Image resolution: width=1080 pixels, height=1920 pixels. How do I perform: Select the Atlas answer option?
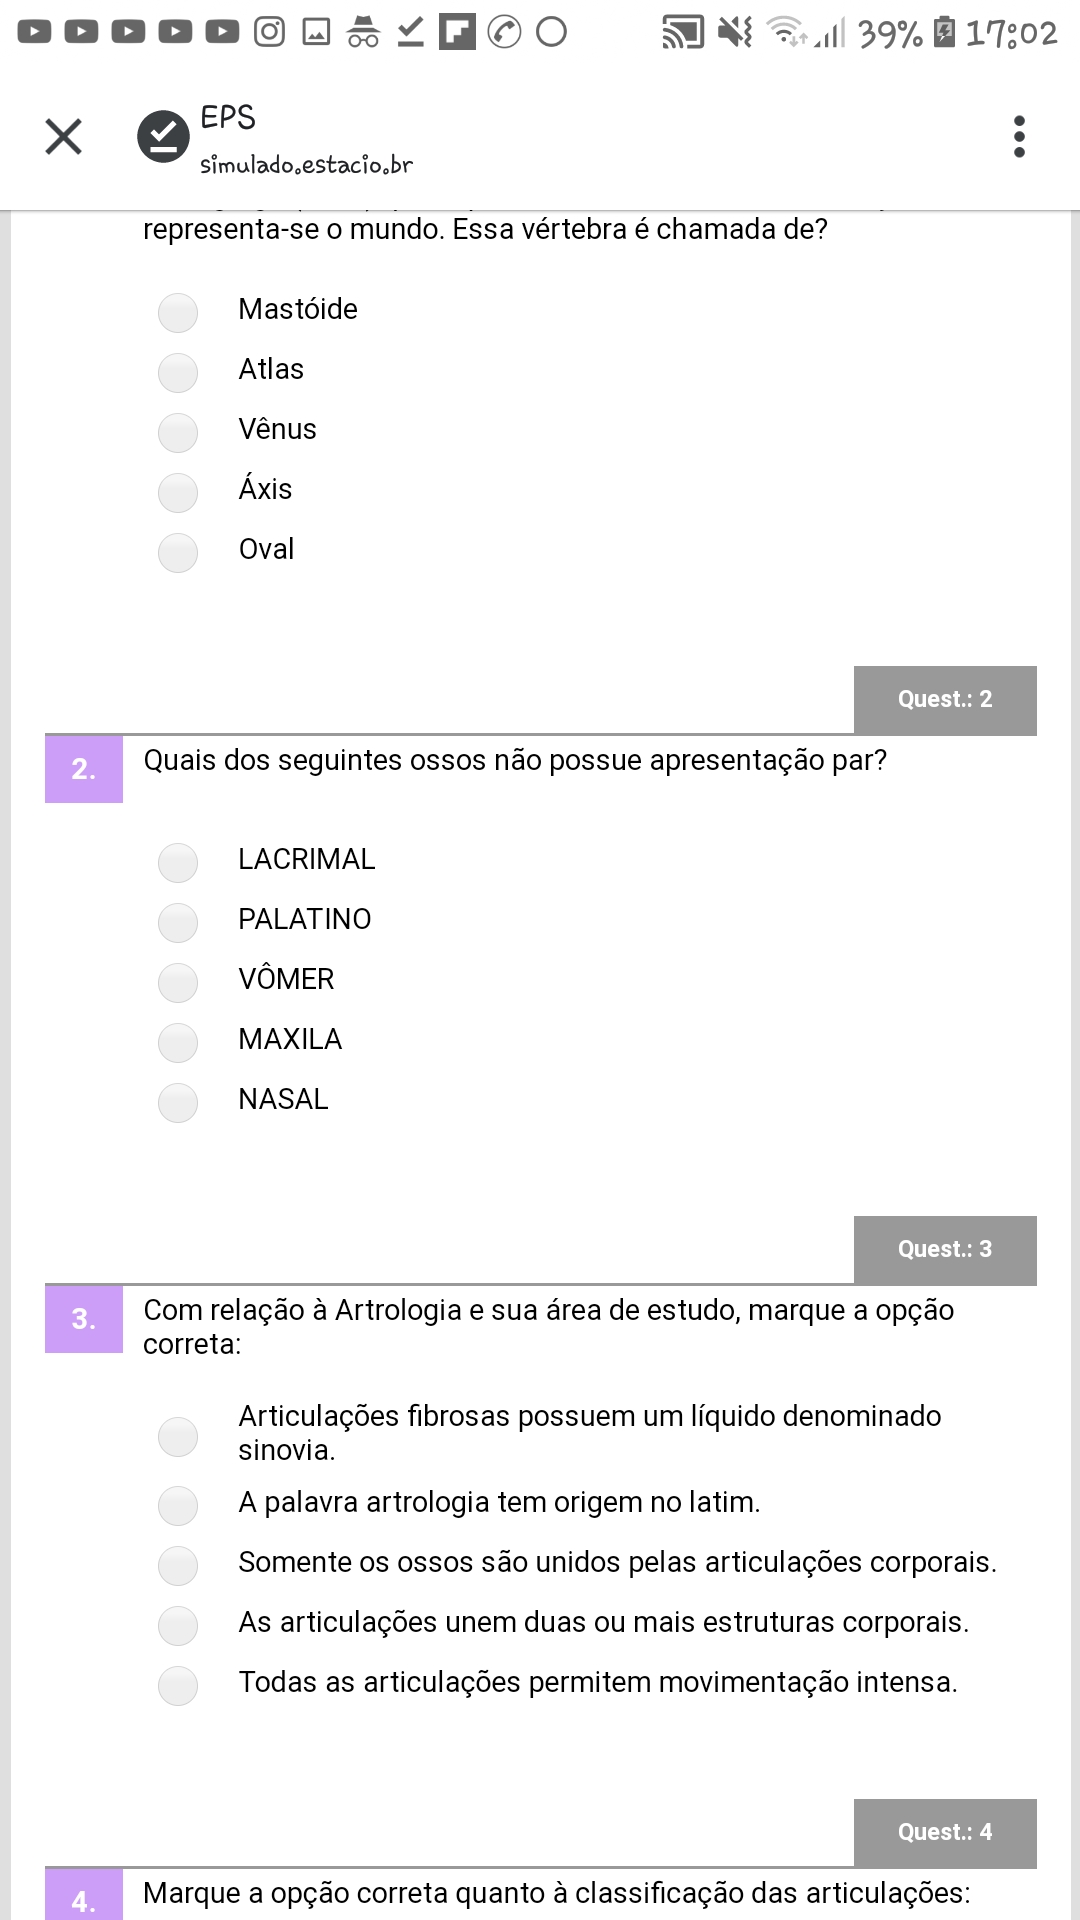coord(178,372)
